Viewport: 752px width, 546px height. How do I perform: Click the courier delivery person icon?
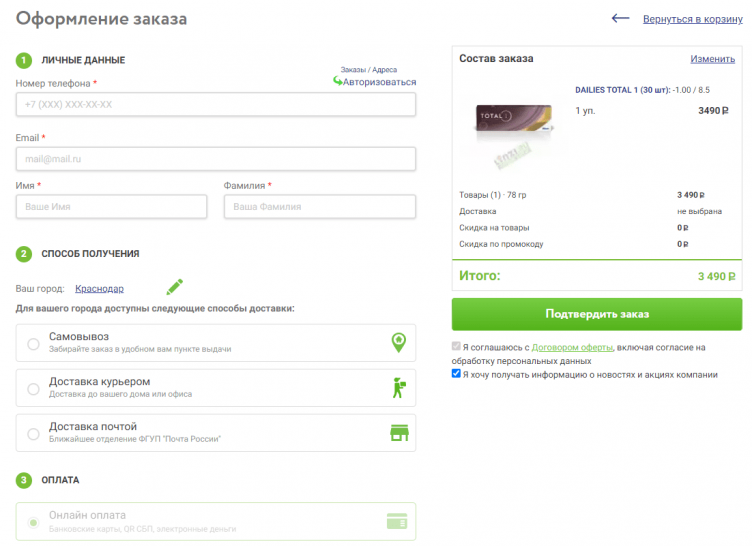tap(399, 388)
